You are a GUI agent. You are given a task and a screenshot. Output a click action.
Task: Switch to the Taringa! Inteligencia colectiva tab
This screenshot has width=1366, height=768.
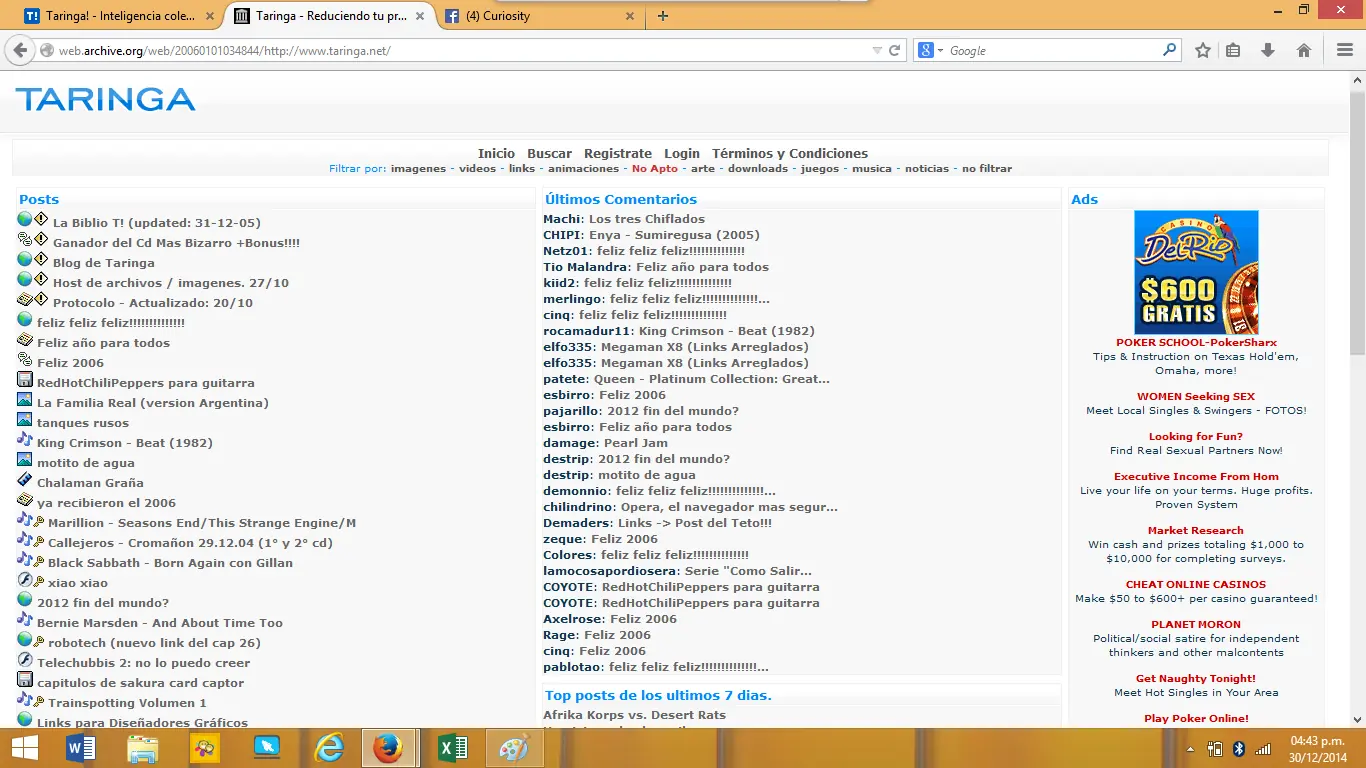click(x=120, y=16)
